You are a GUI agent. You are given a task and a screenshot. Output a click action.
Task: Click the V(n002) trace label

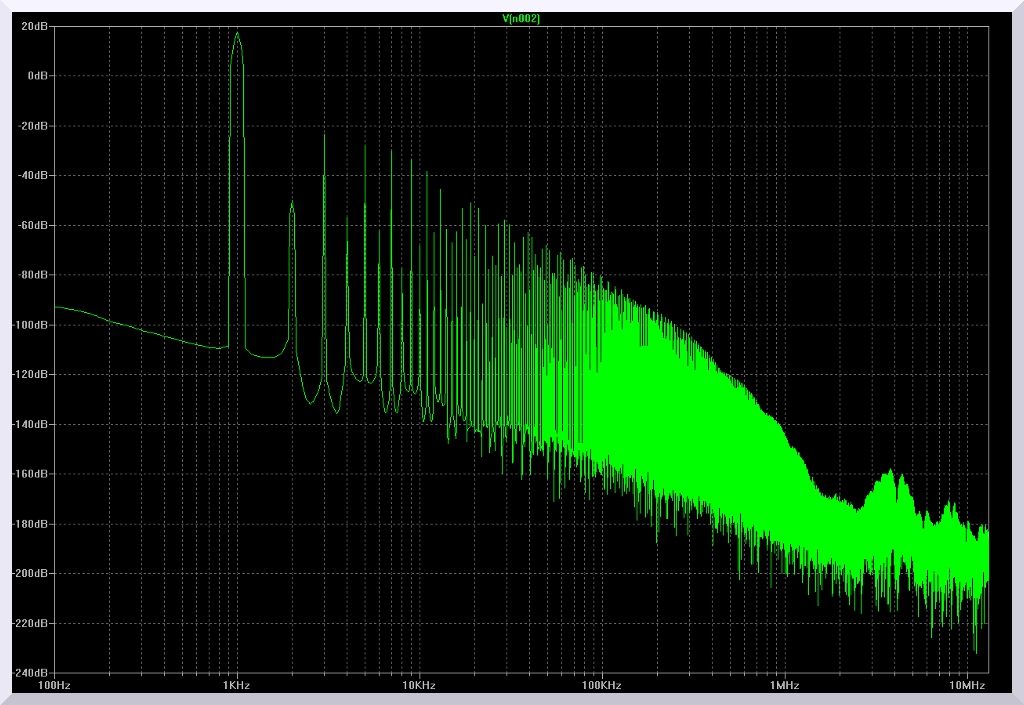pyautogui.click(x=521, y=18)
